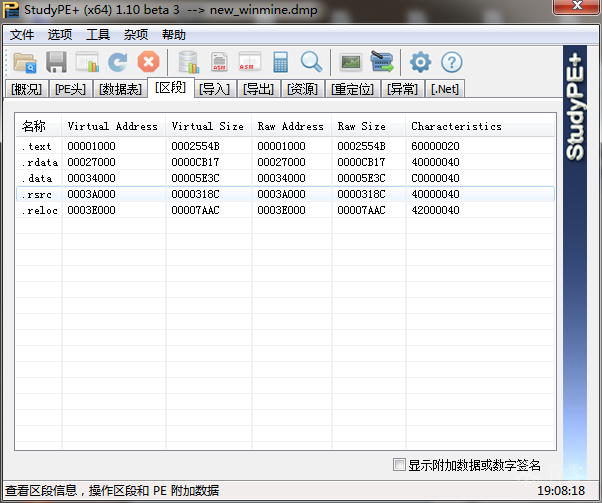Click the magnifying glass search icon

coord(311,62)
